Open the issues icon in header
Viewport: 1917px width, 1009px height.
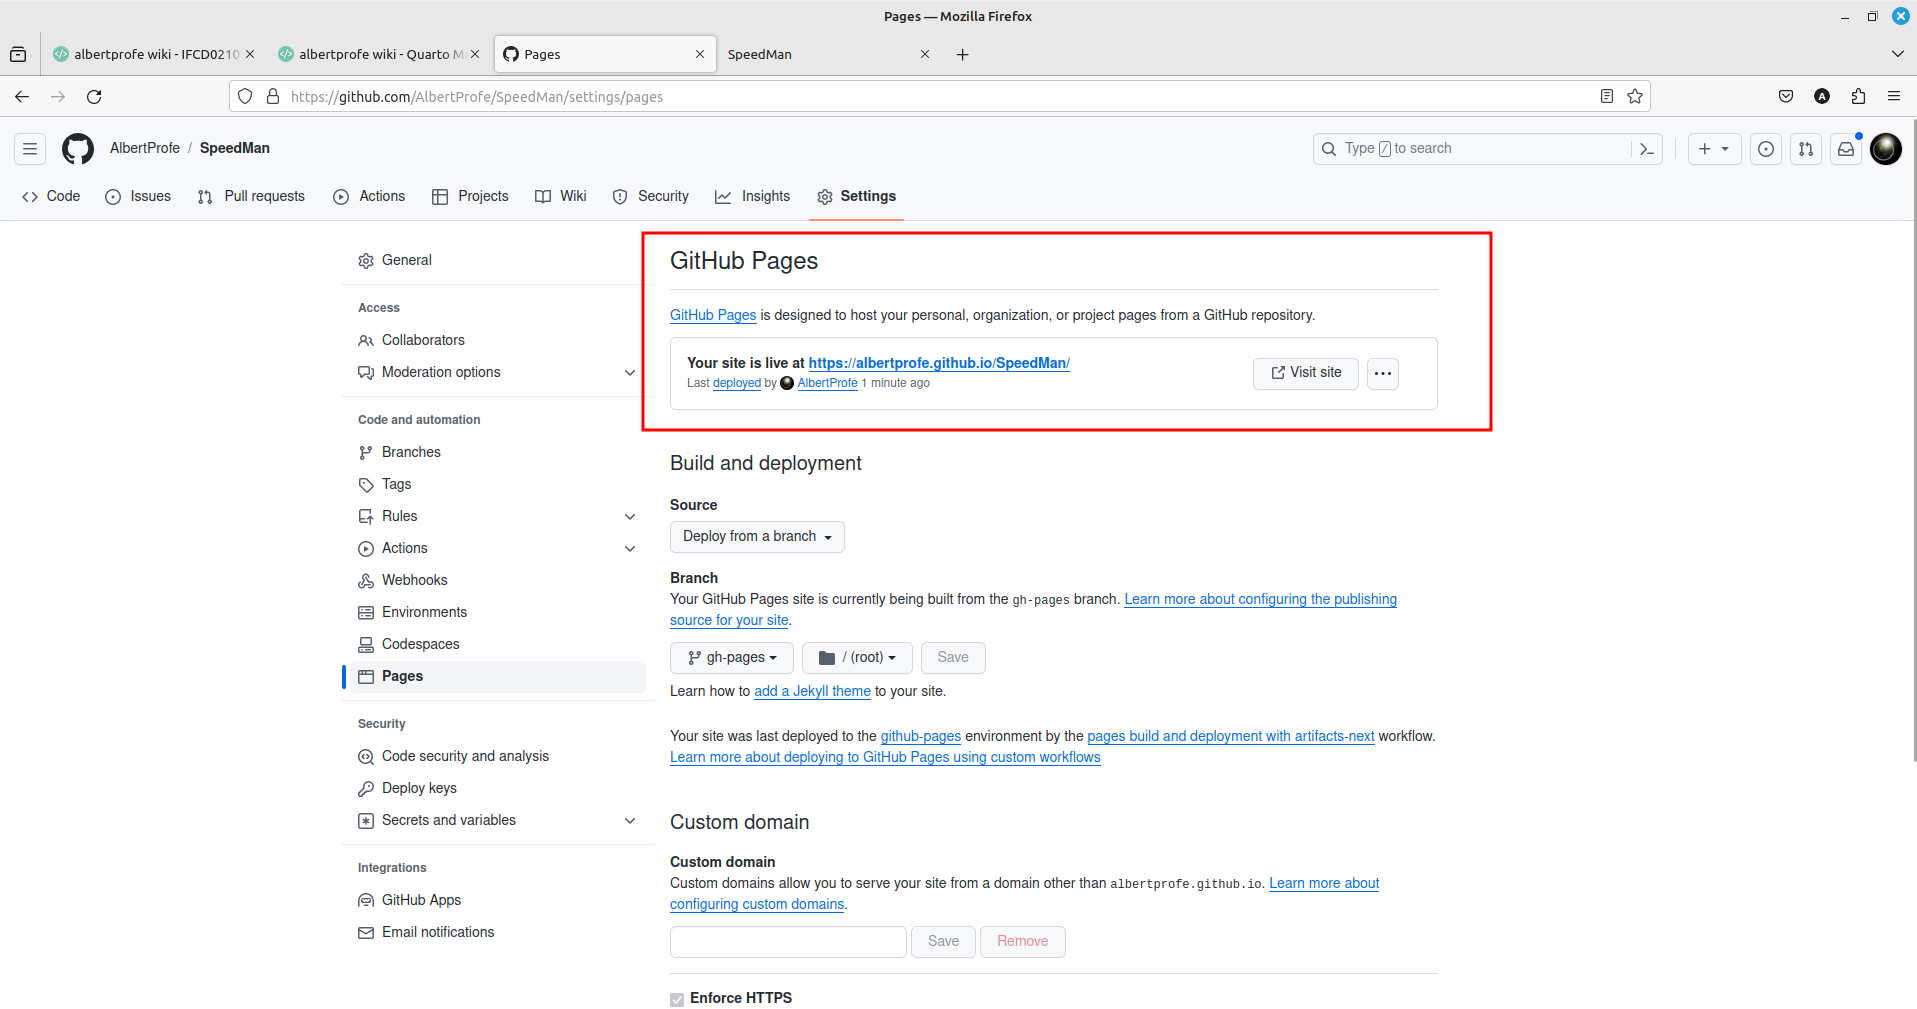[1766, 149]
